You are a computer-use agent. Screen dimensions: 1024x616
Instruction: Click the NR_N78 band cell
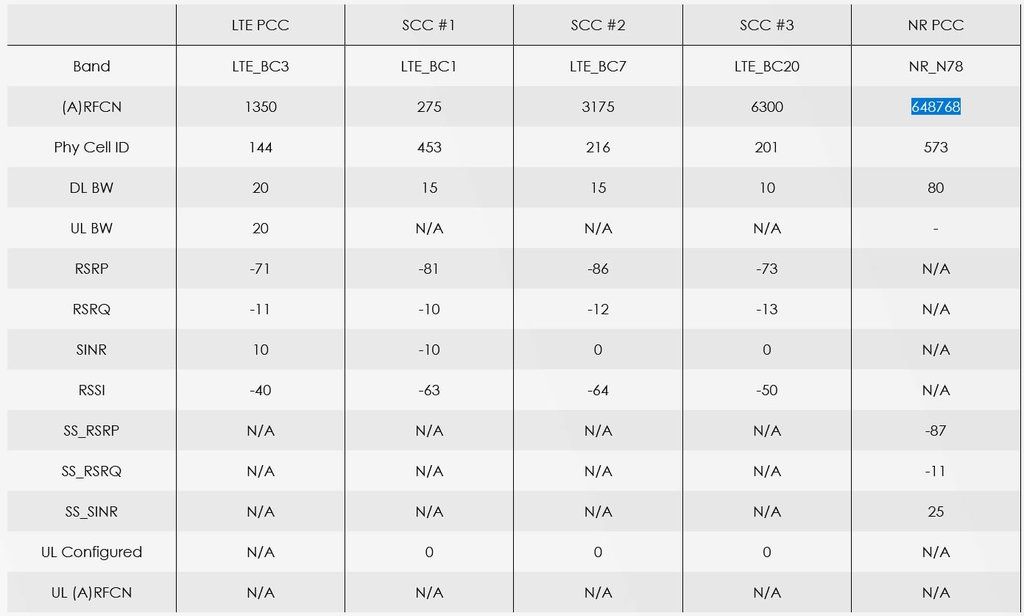click(936, 67)
